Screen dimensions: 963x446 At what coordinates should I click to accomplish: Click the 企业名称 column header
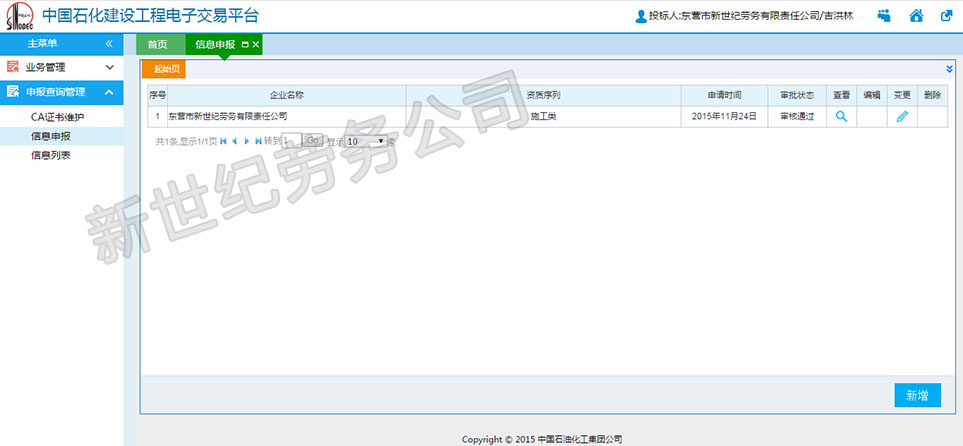pyautogui.click(x=287, y=95)
